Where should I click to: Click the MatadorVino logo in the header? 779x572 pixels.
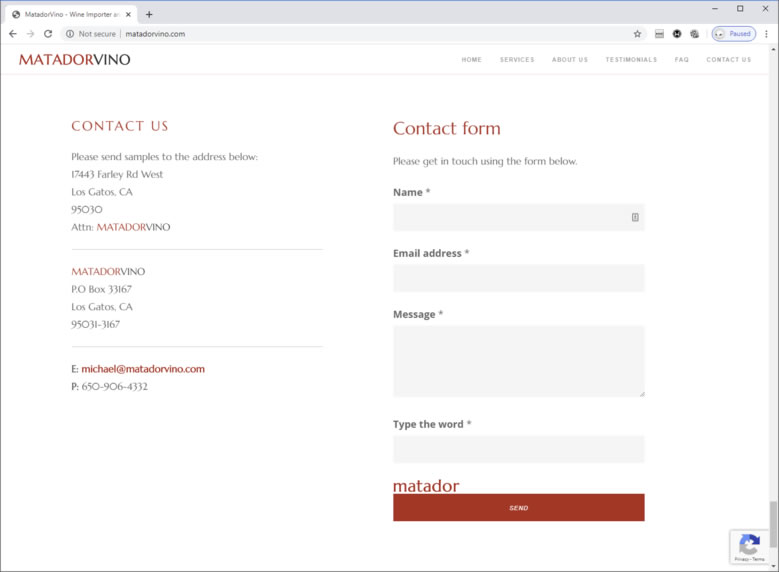tap(75, 60)
